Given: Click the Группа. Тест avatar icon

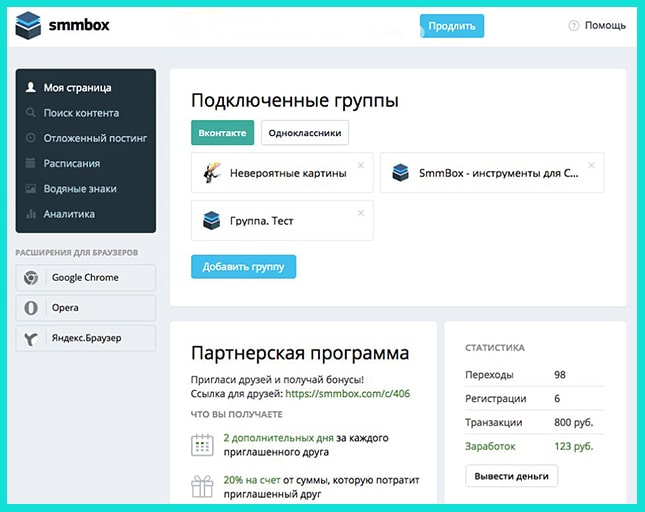Looking at the screenshot, I should [x=211, y=220].
